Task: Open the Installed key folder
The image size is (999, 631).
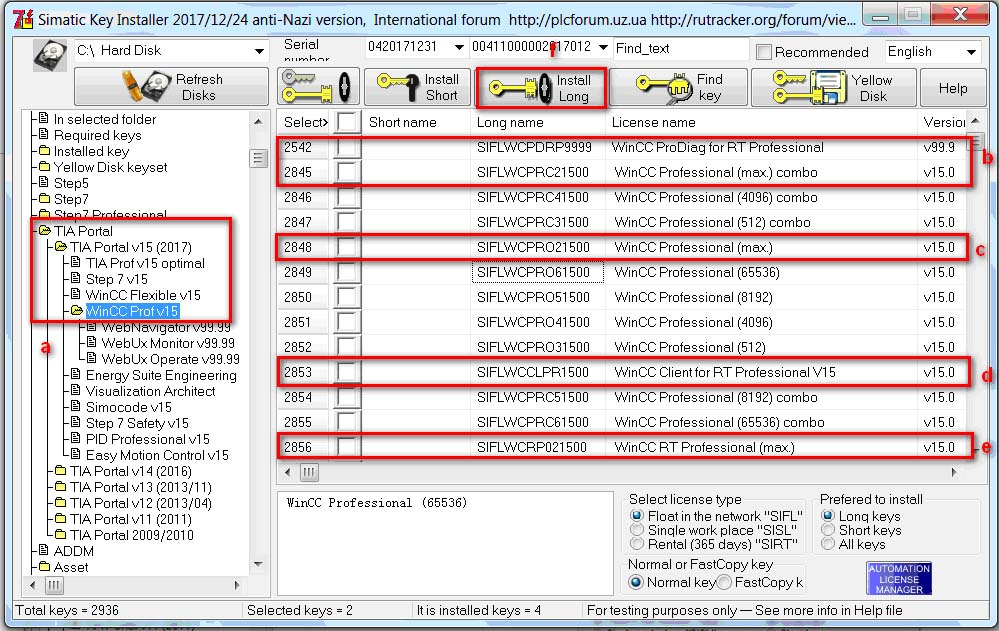Action: (91, 151)
